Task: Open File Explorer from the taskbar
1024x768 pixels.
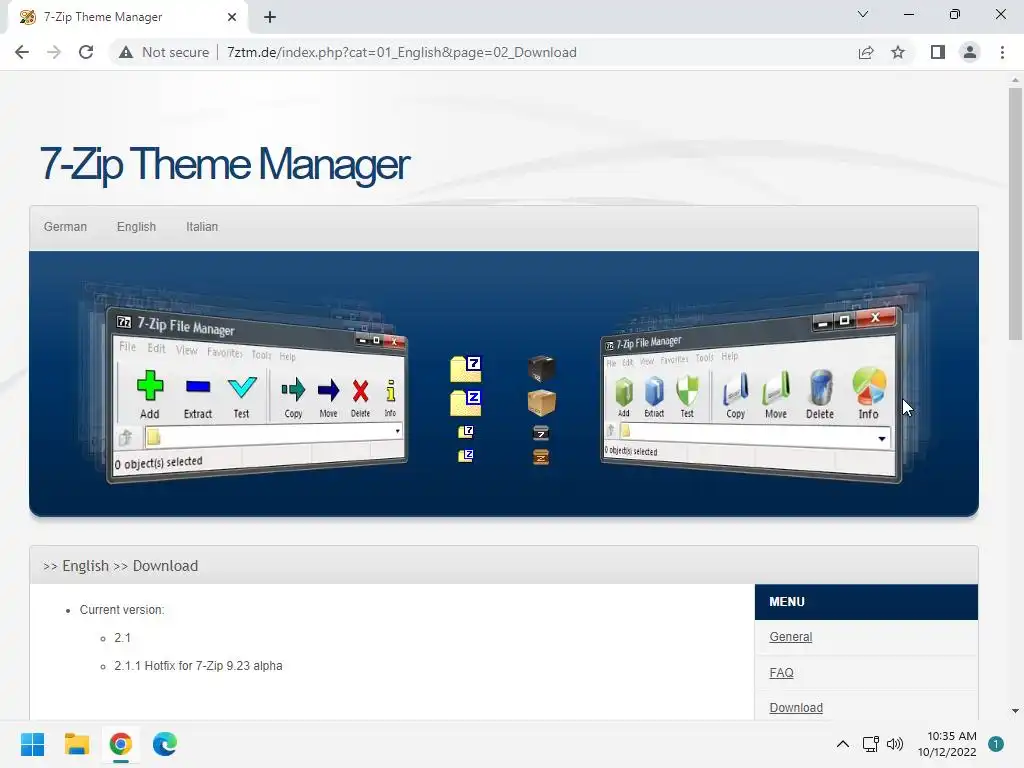Action: coord(76,744)
